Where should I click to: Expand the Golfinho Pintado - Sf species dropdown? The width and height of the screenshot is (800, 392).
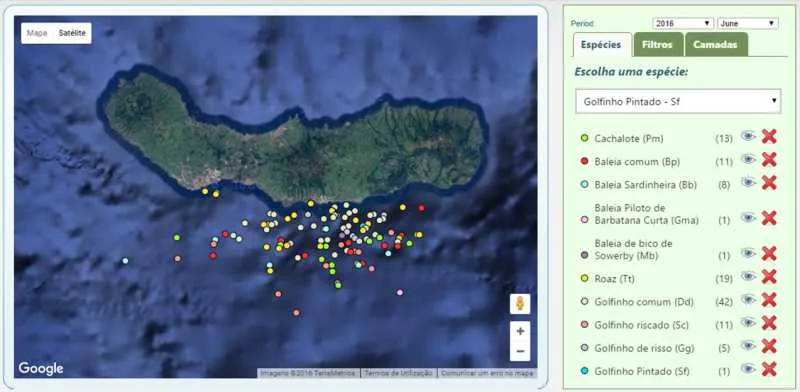click(x=678, y=101)
